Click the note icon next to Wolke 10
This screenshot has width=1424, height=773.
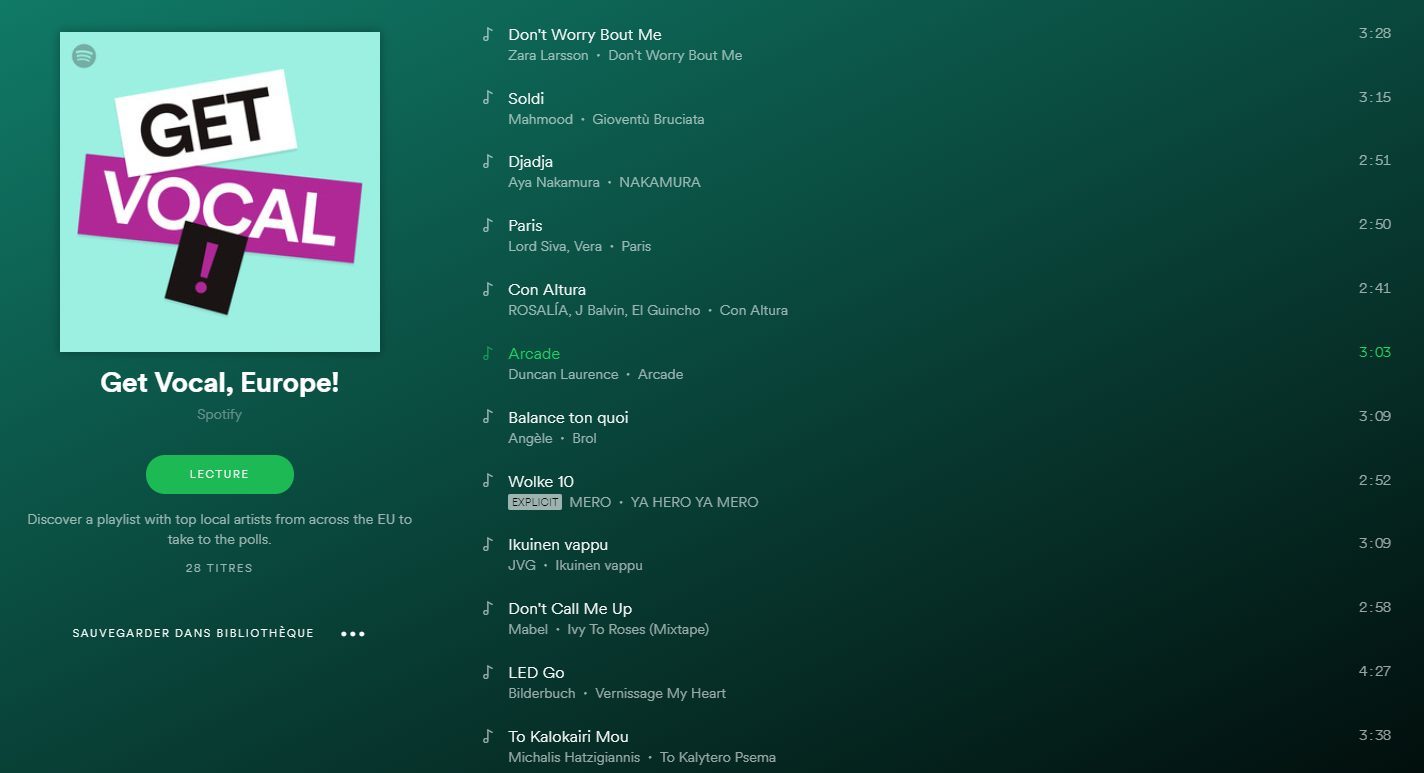pyautogui.click(x=488, y=481)
